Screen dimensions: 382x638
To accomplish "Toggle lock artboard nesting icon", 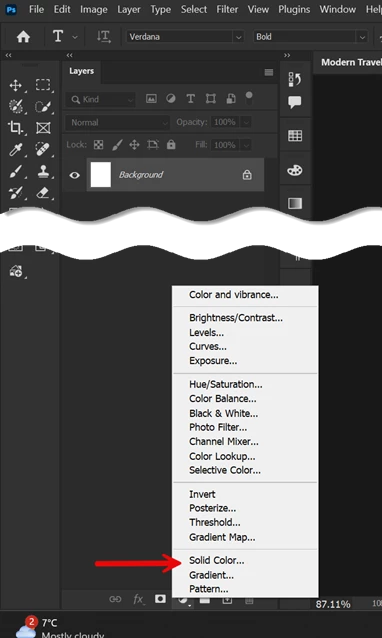I will (153, 144).
